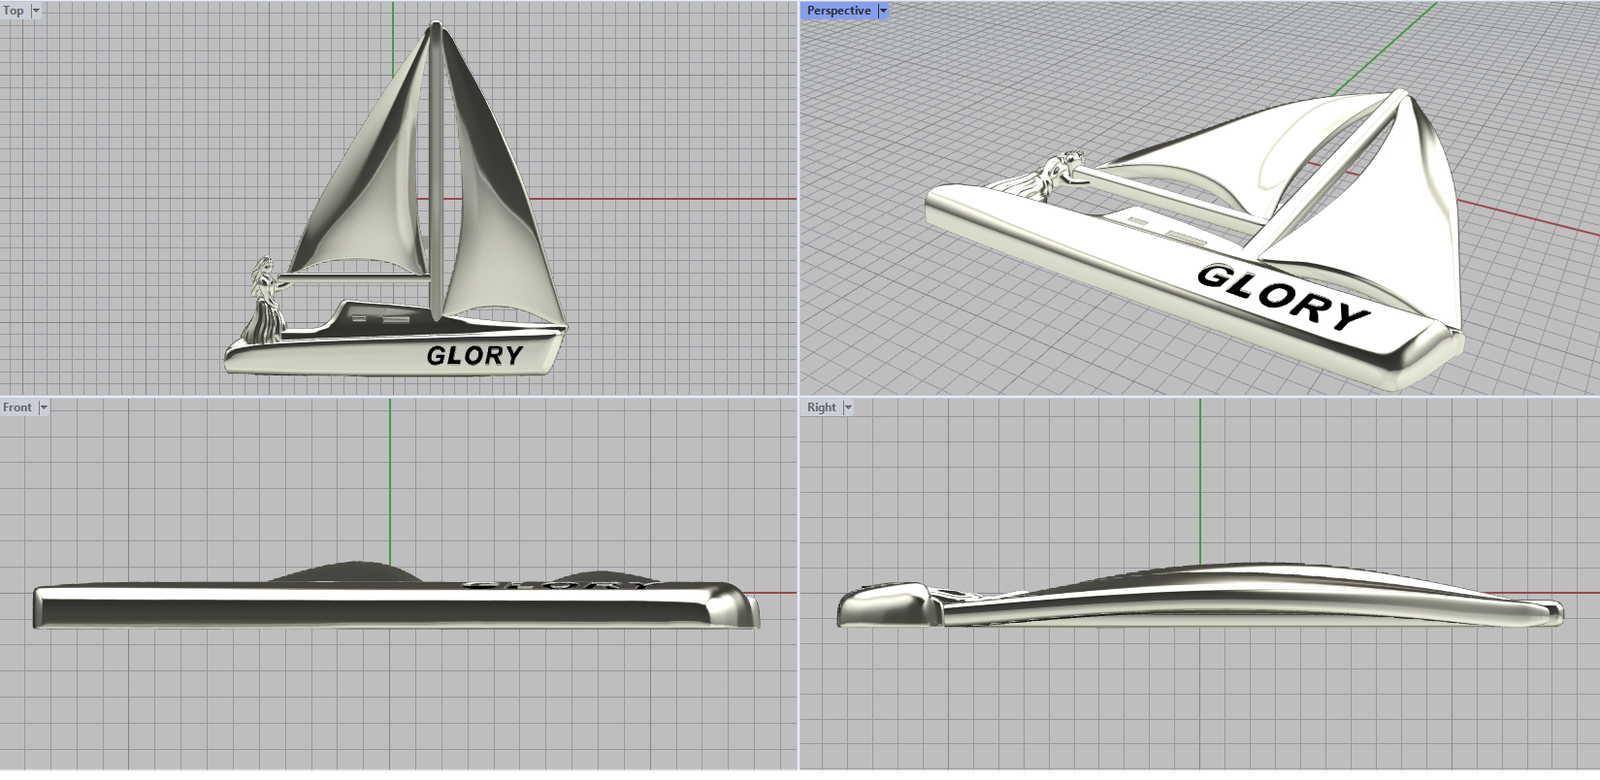Select the GLORY text in Top viewport
This screenshot has width=1600, height=780.
[x=474, y=355]
